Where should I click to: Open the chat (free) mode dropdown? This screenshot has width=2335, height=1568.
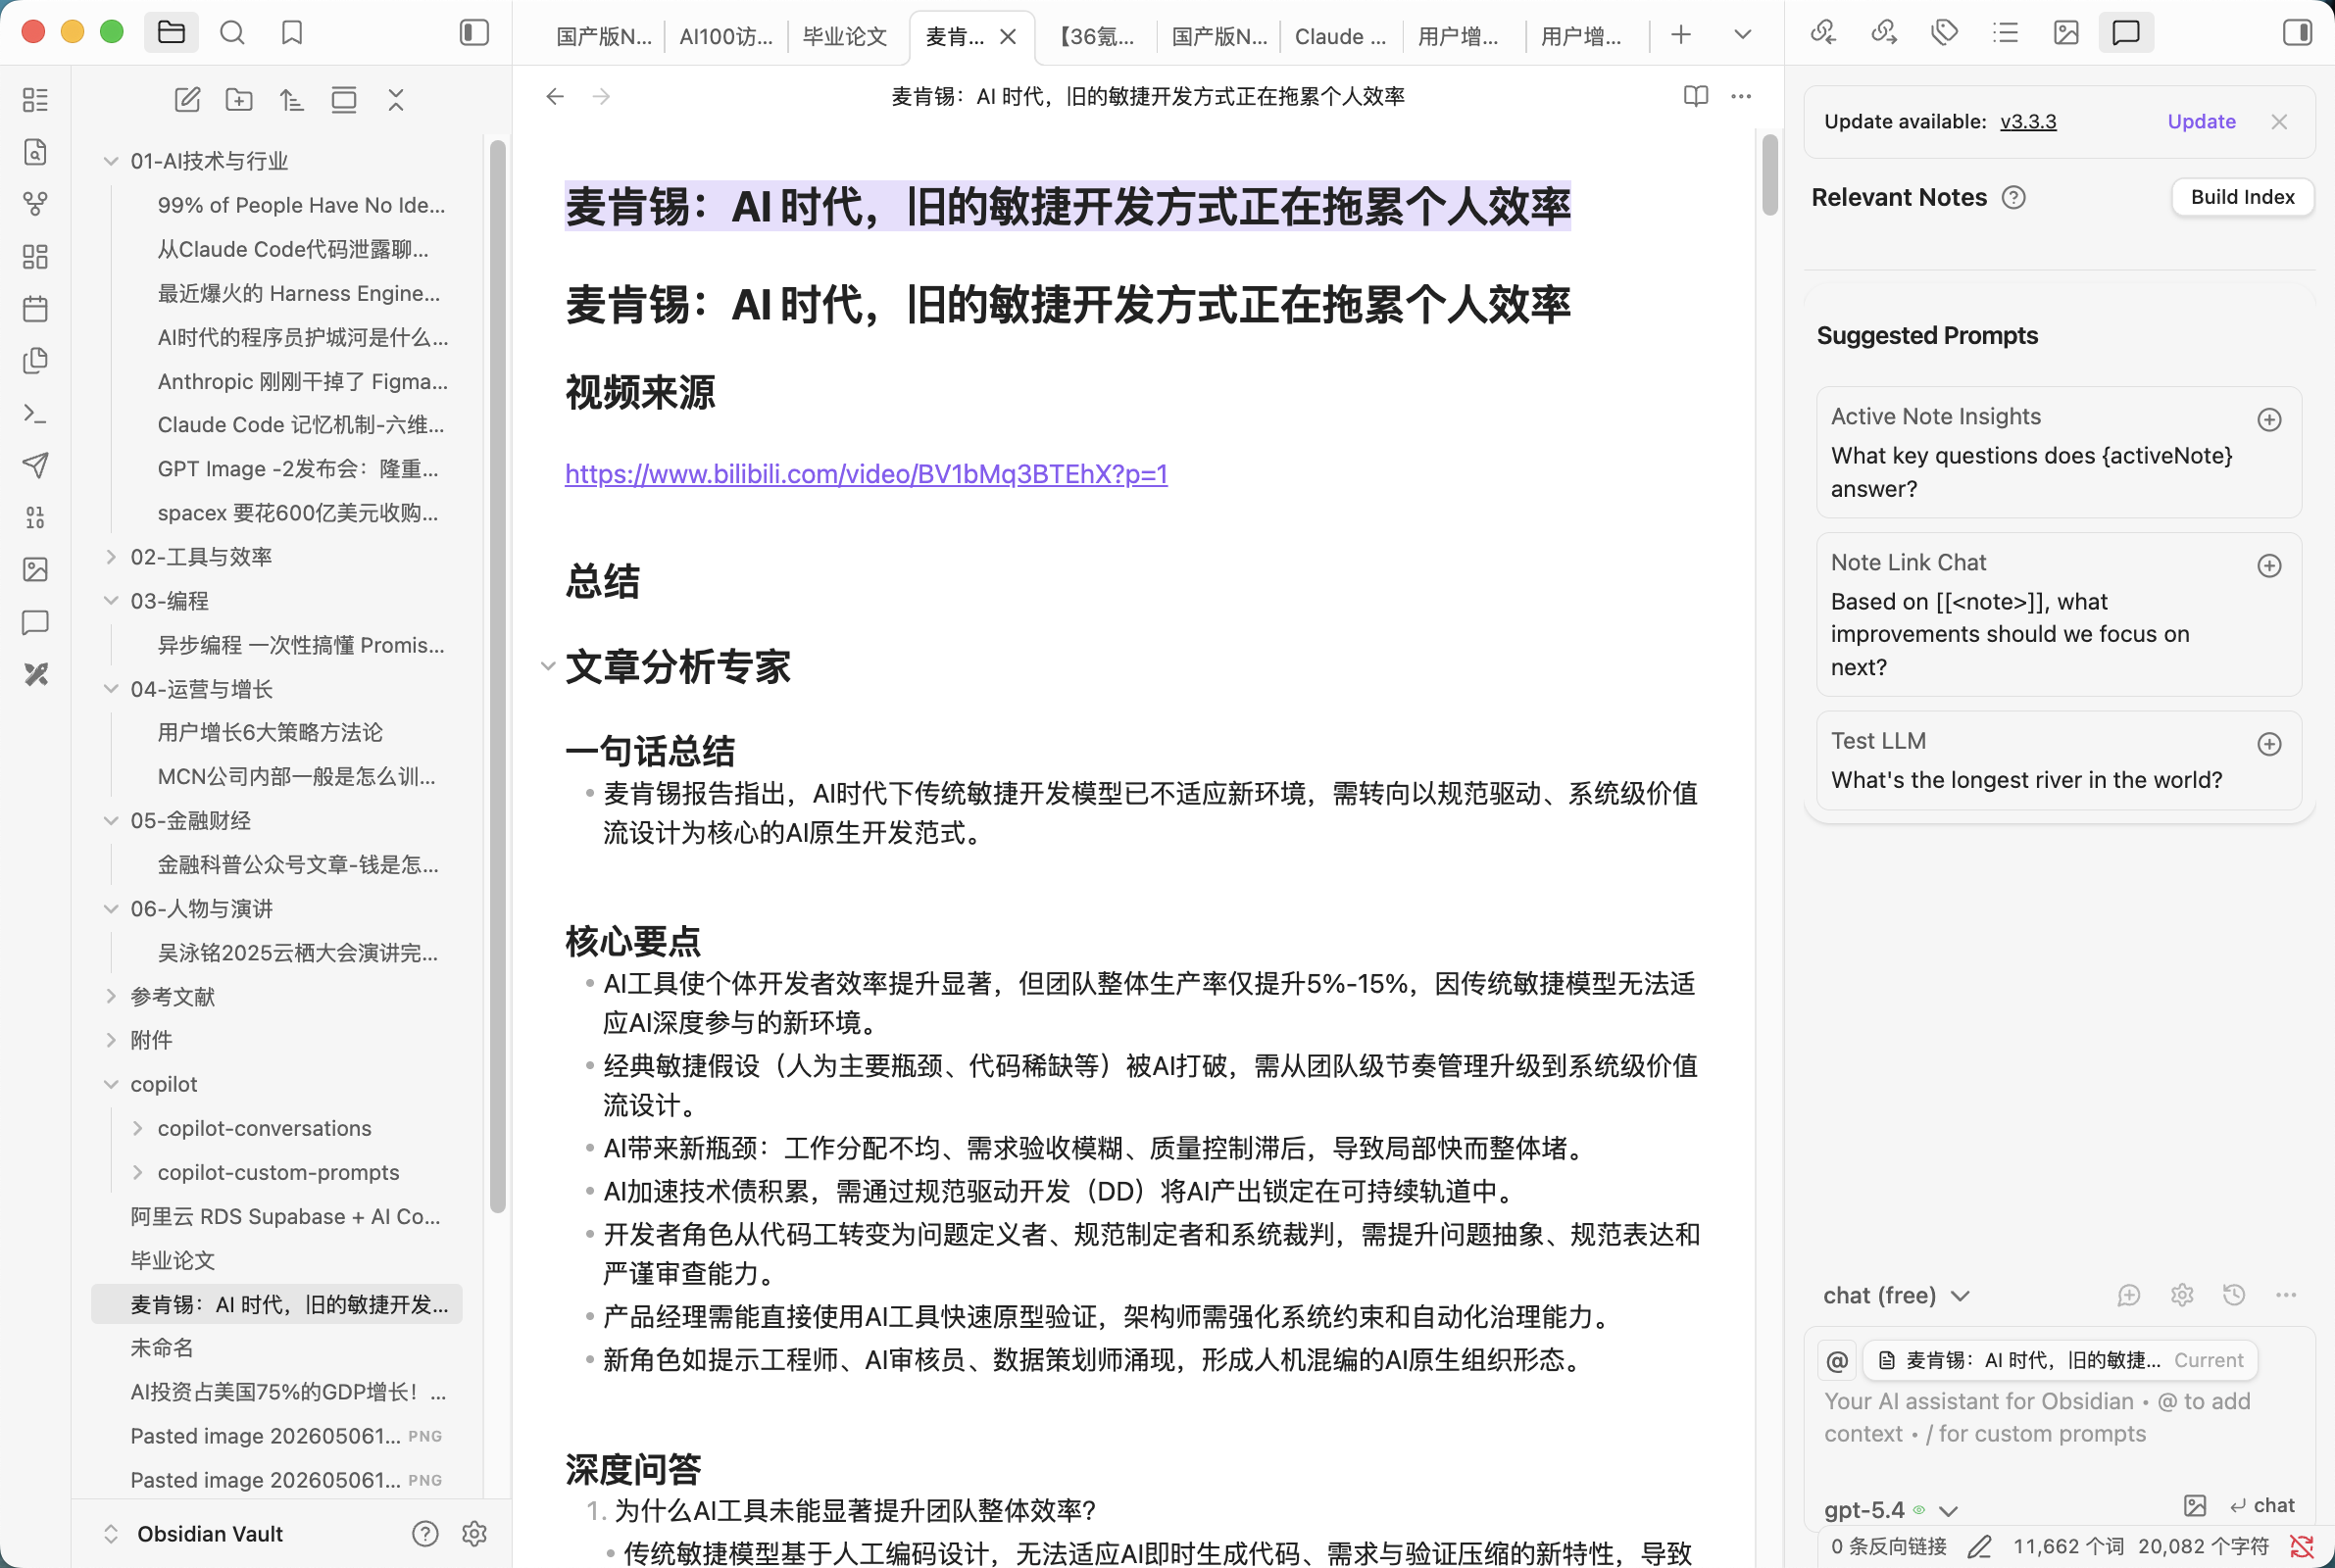click(1896, 1295)
